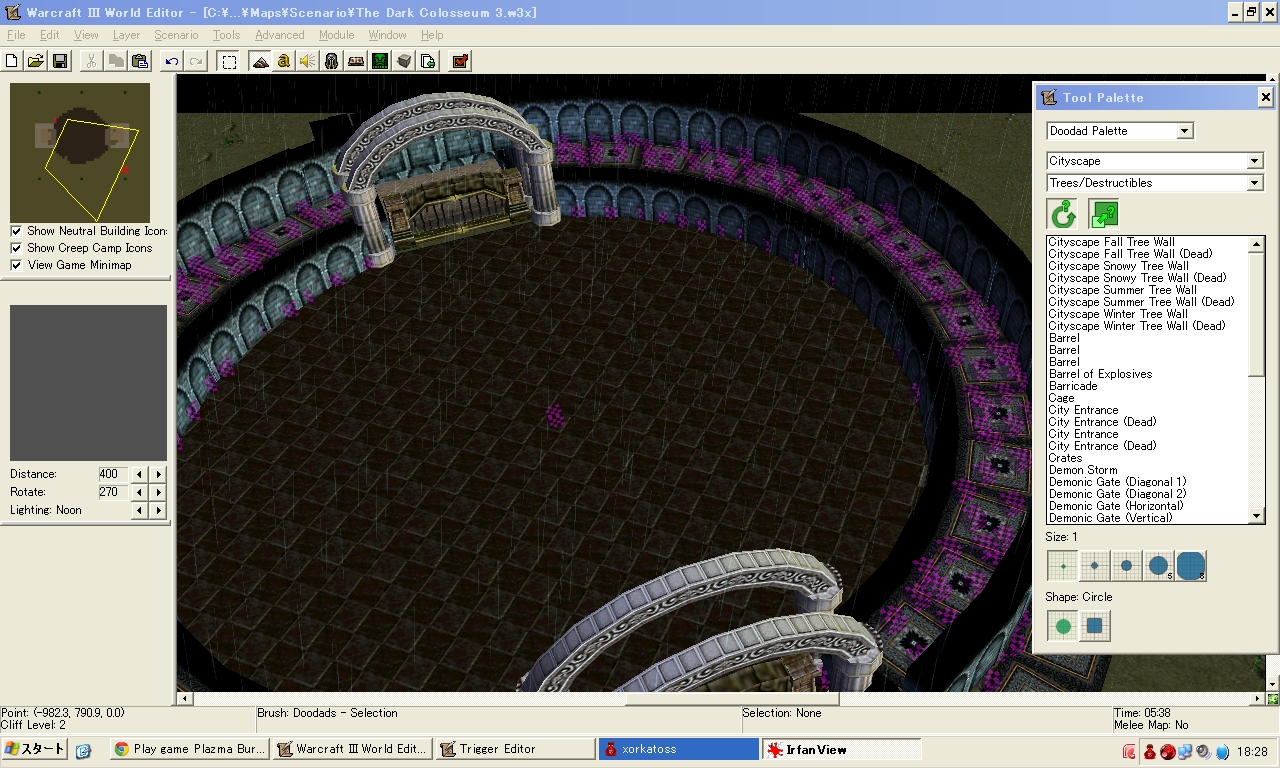Select brush size 5
The width and height of the screenshot is (1280, 768).
[x=1159, y=566]
